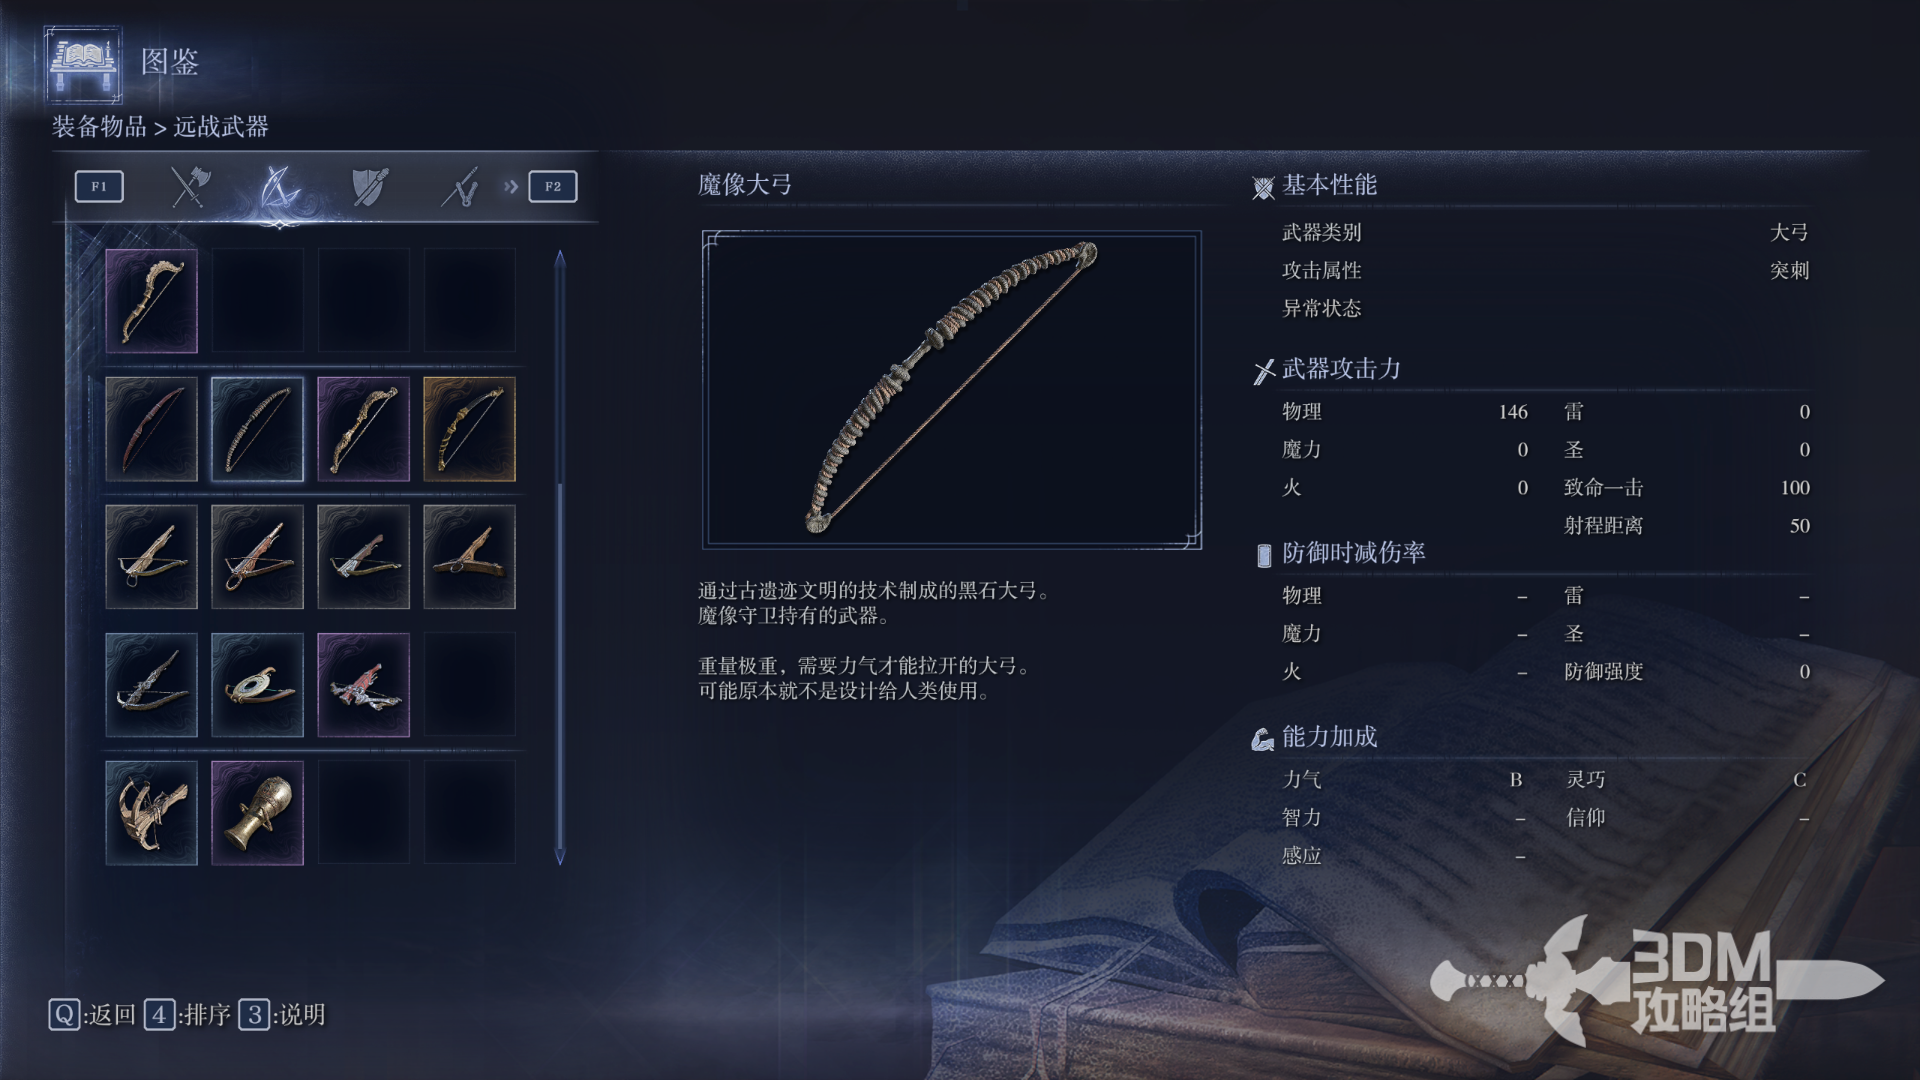Open the sword and staff category tab
This screenshot has width=1920, height=1080.
coord(460,187)
